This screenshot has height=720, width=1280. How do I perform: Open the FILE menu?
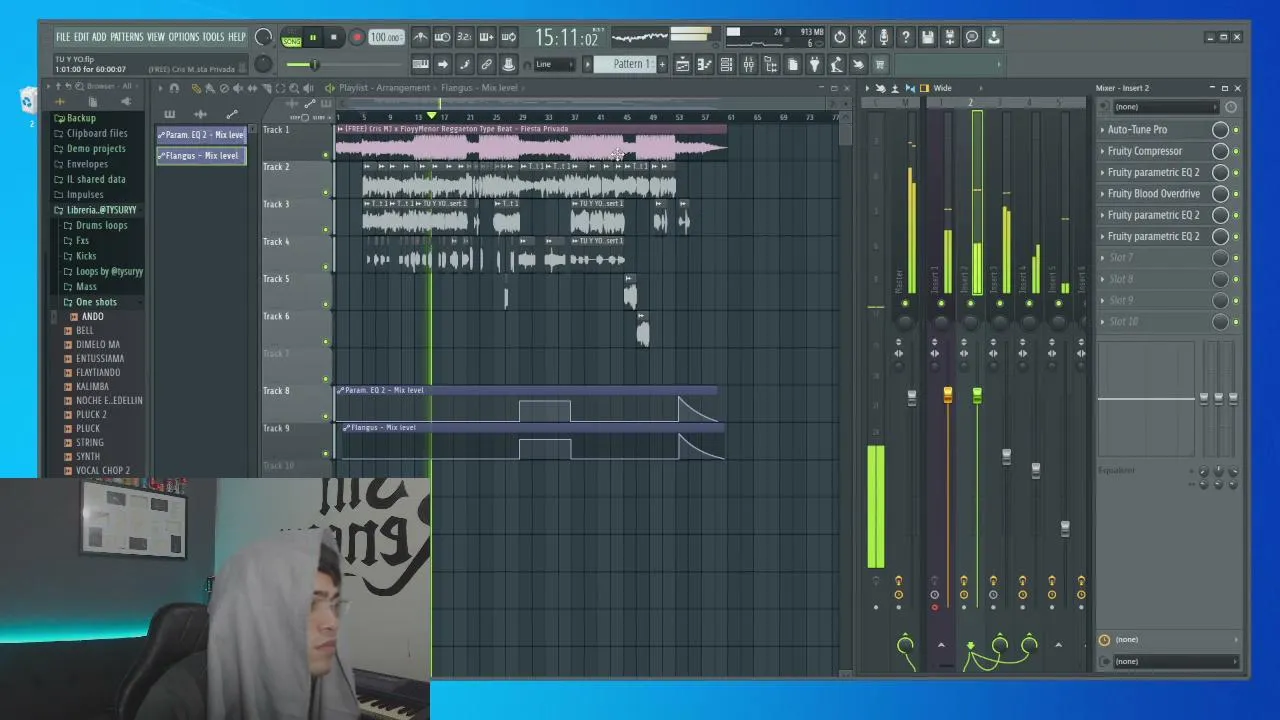pos(63,37)
